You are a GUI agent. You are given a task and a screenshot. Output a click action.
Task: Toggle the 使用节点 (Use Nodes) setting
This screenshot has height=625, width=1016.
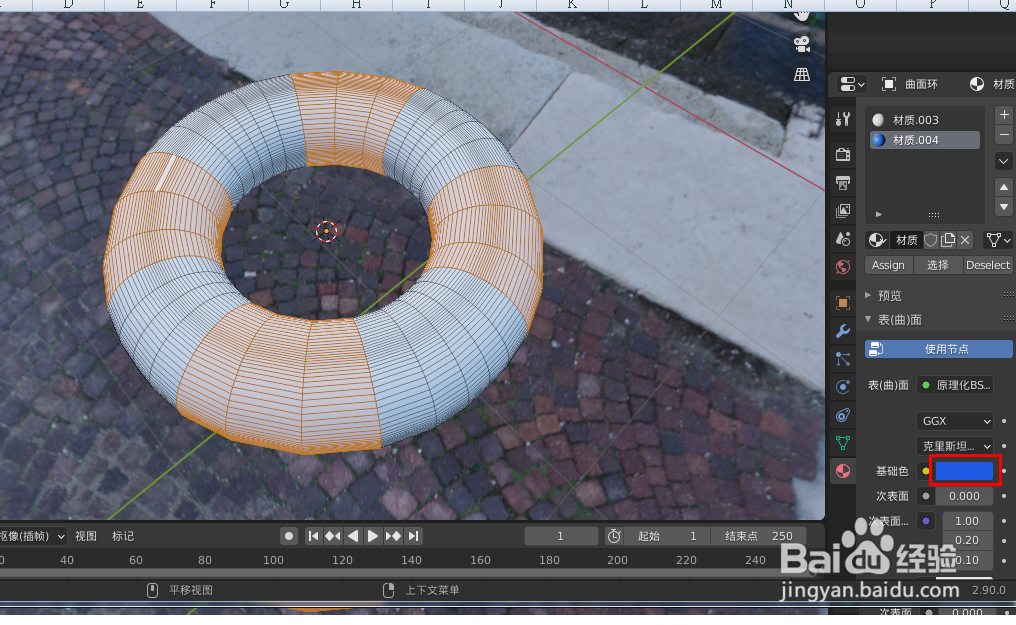(x=938, y=348)
